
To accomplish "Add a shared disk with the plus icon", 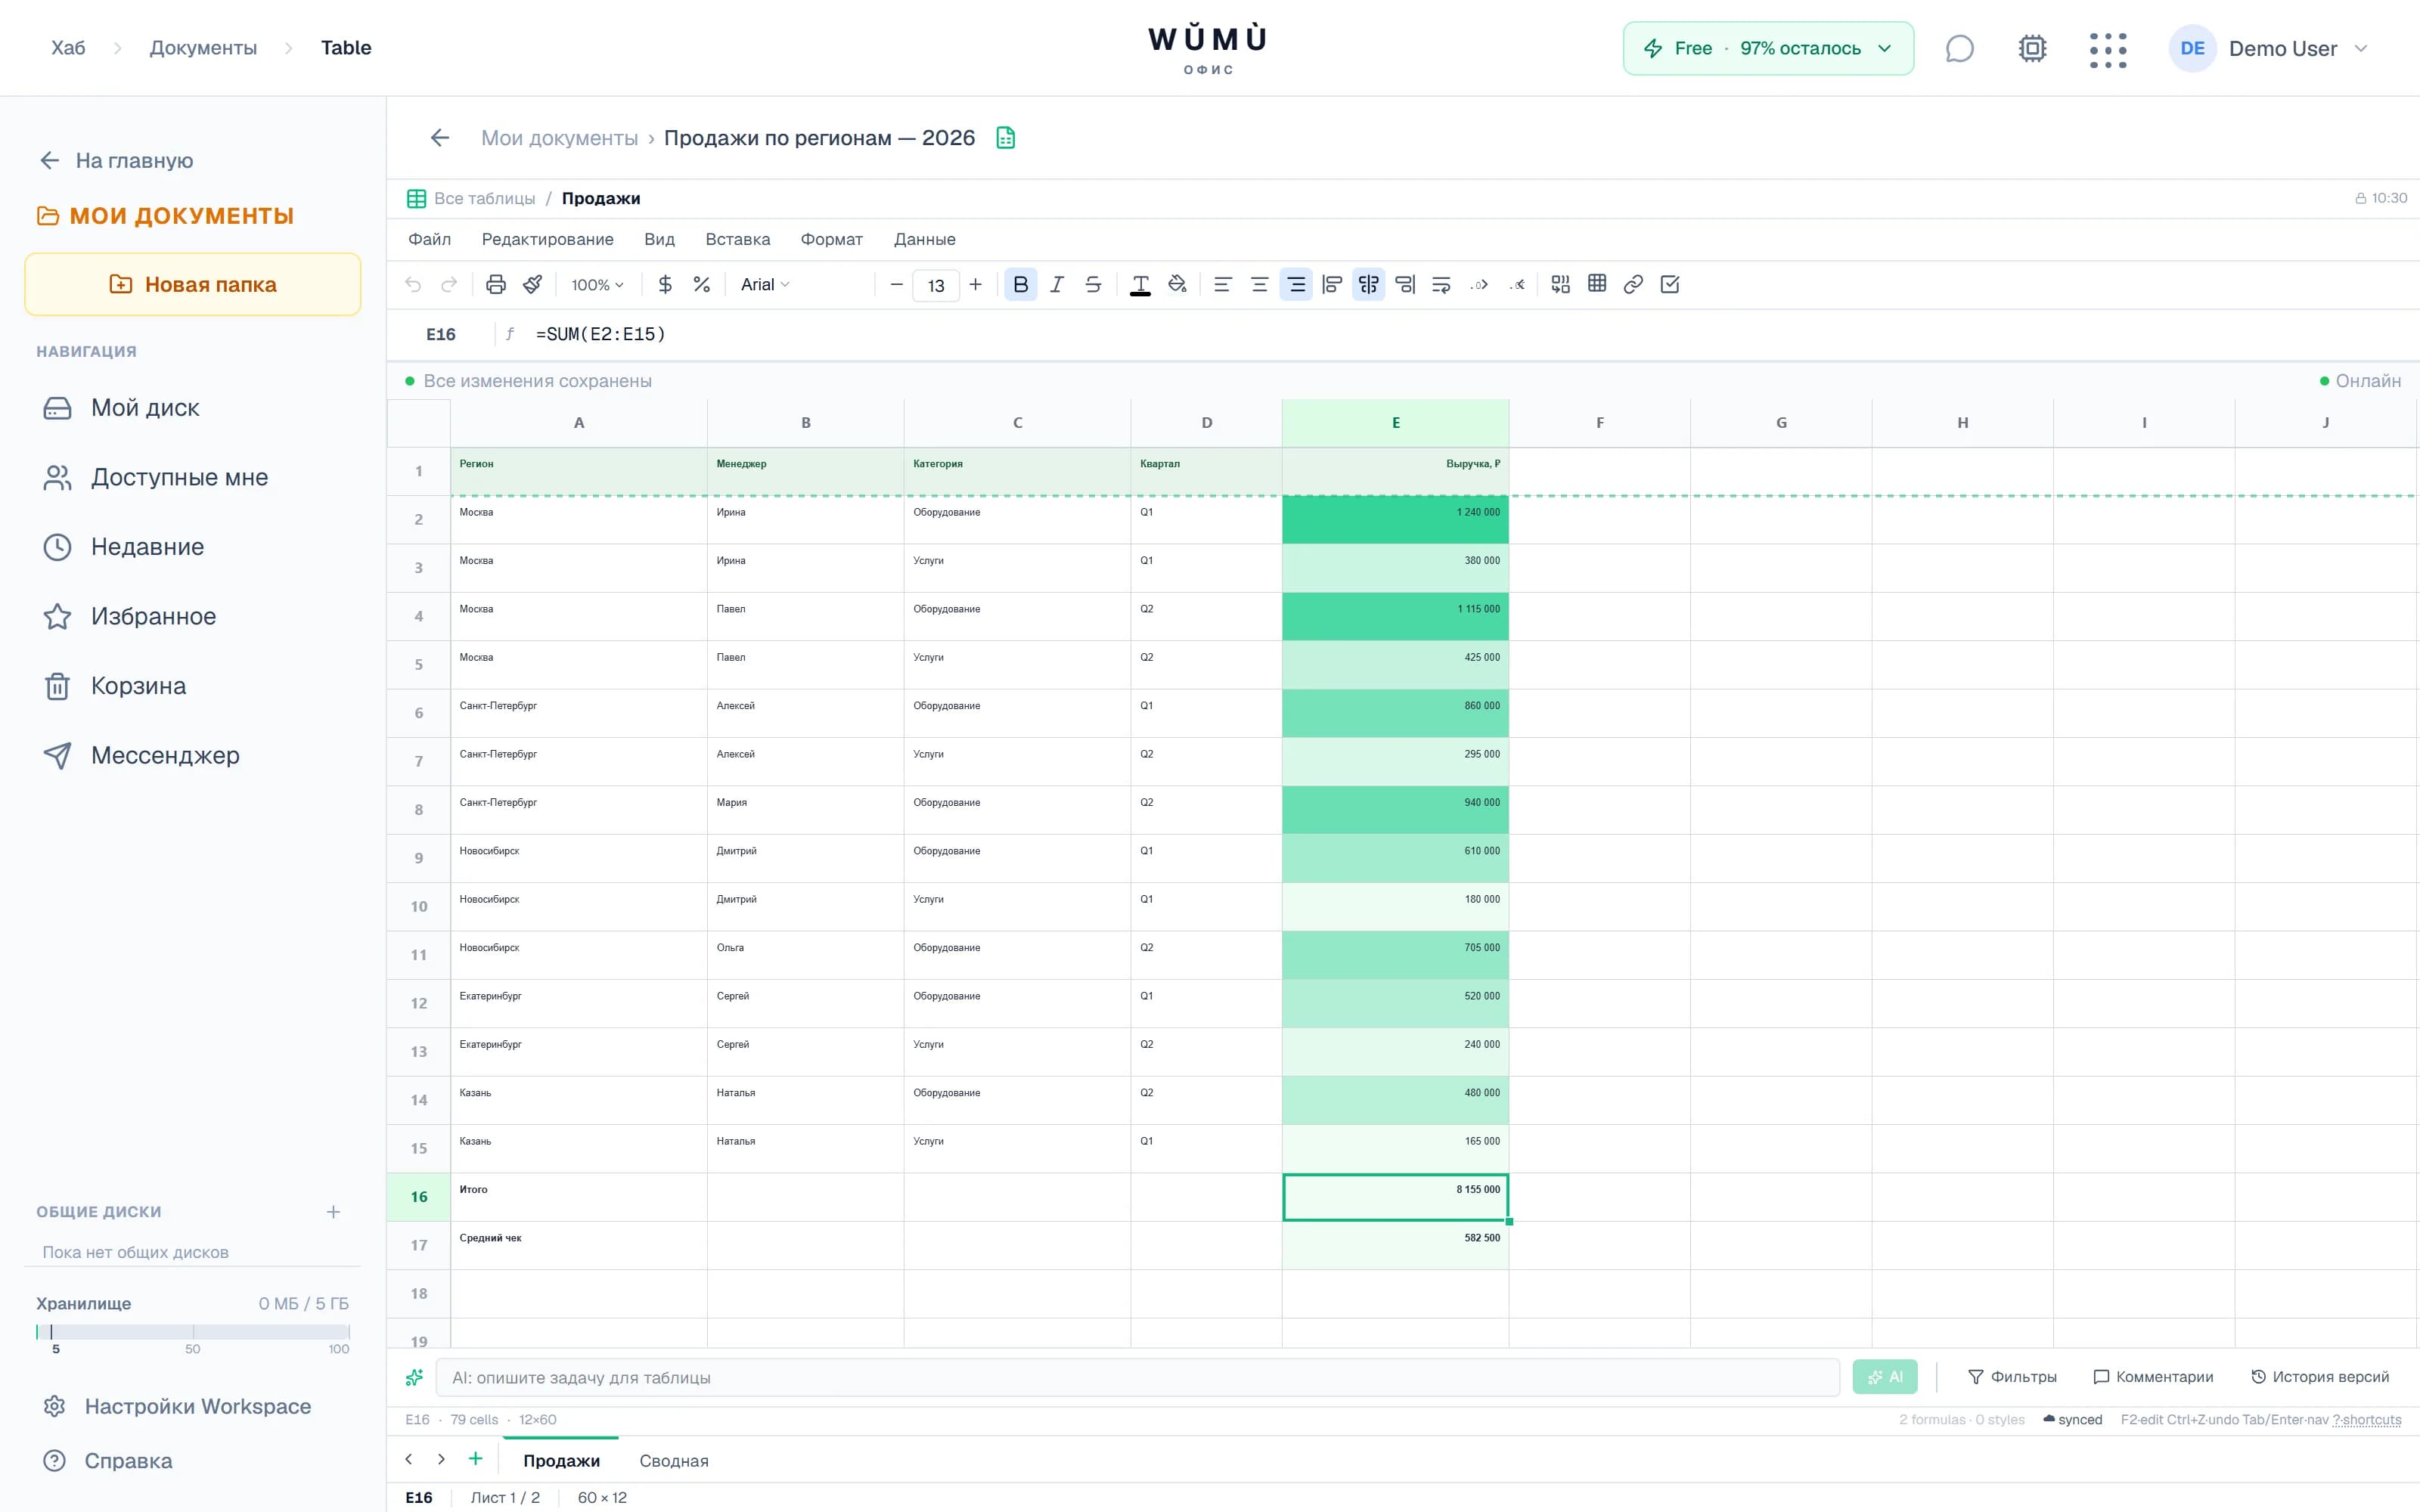I will click(334, 1212).
